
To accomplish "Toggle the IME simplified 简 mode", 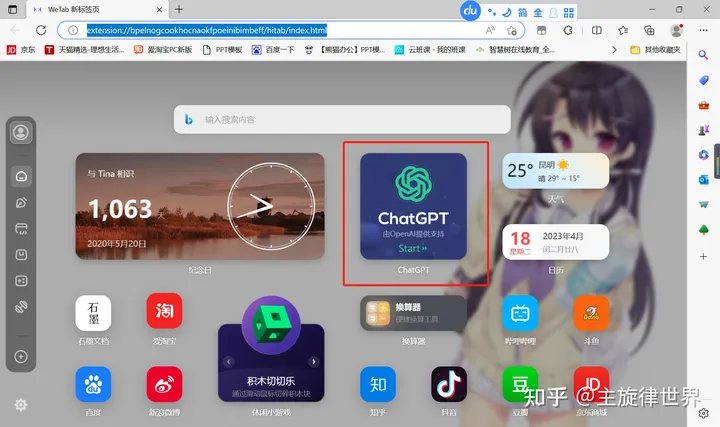I will [x=523, y=12].
